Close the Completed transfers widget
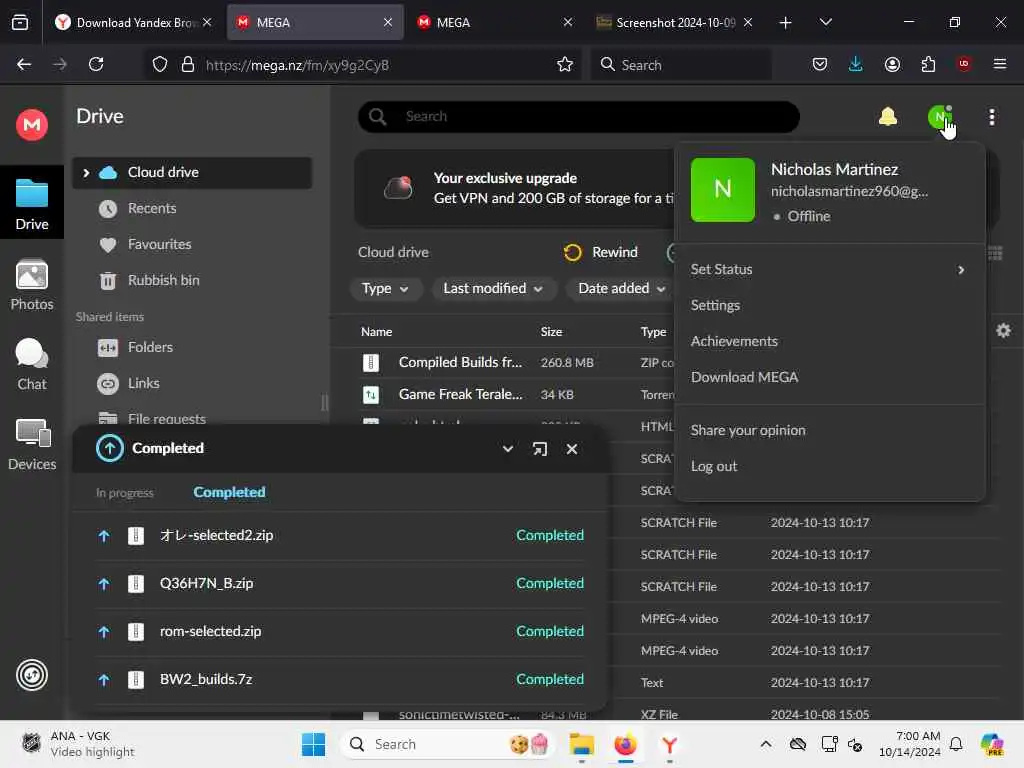The width and height of the screenshot is (1024, 768). click(x=571, y=449)
